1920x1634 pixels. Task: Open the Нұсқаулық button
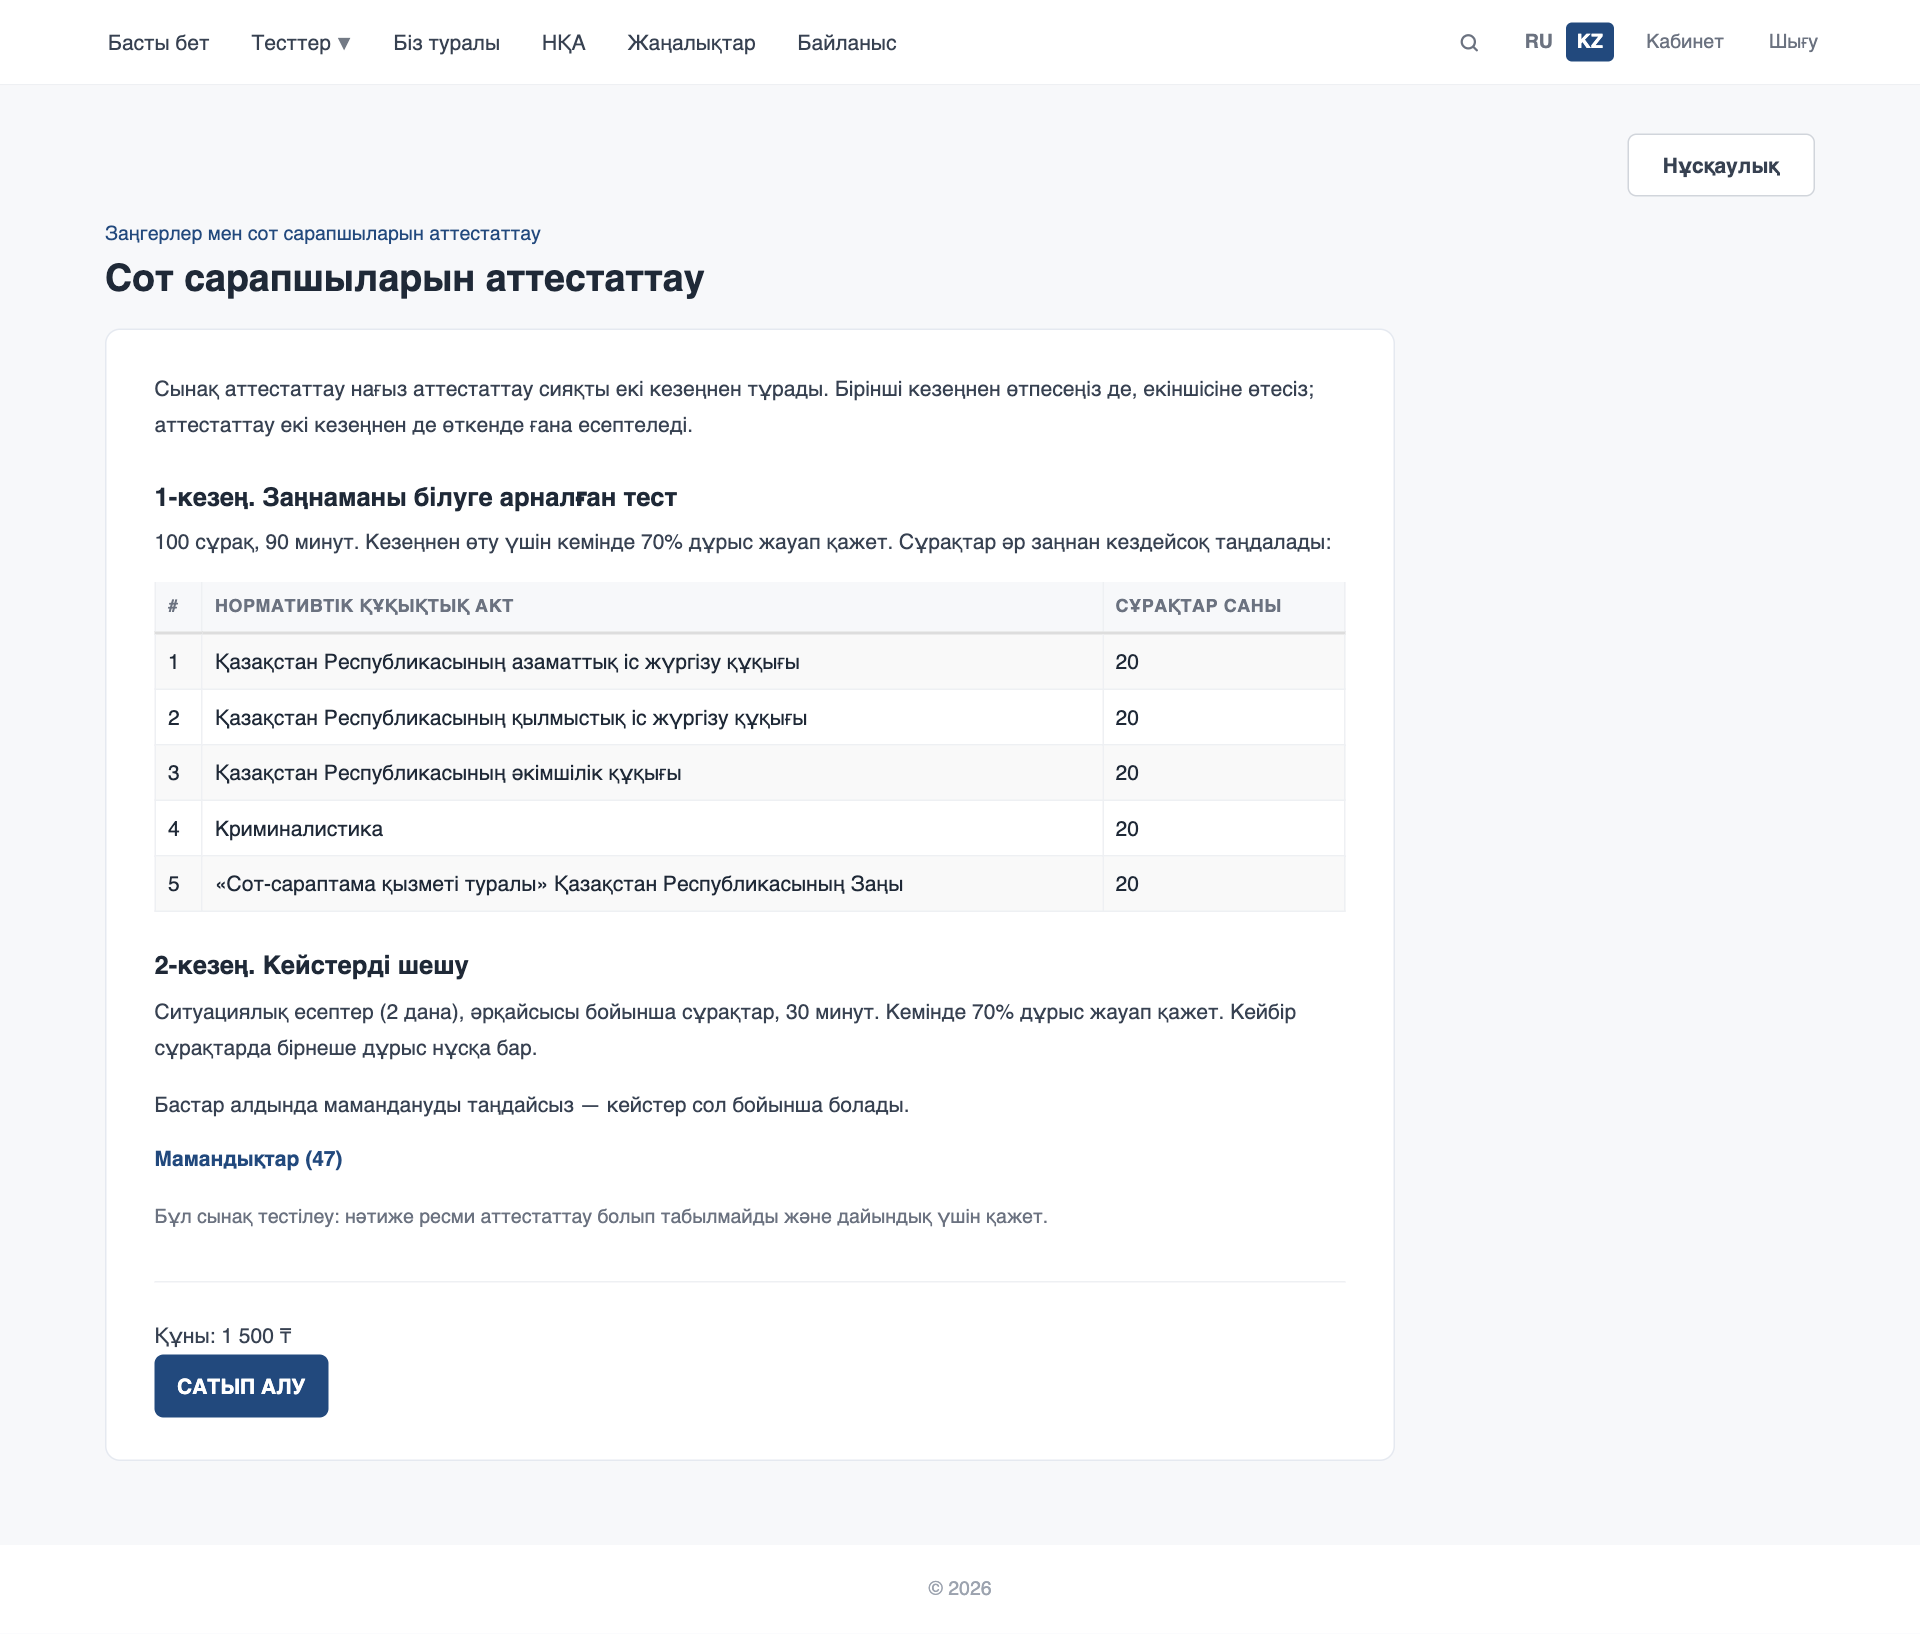pos(1720,165)
